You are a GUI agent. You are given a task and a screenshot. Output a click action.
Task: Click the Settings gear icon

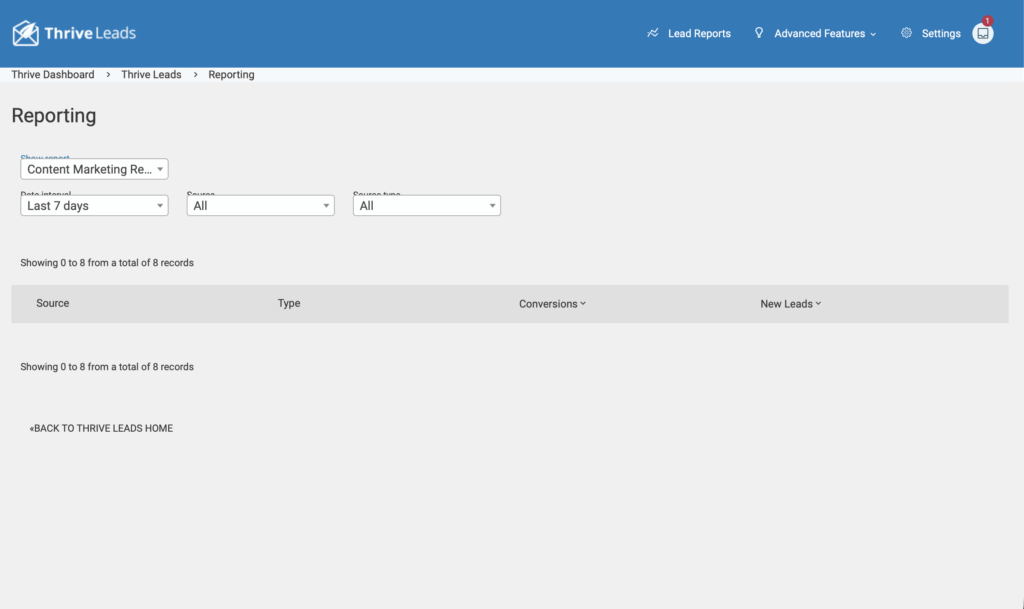click(x=906, y=33)
